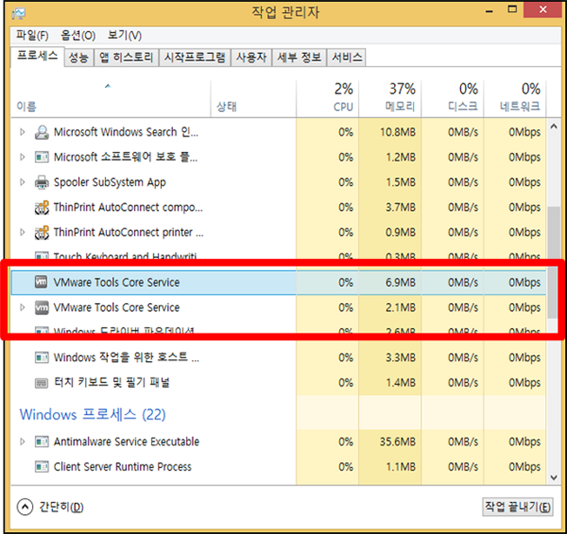The image size is (567, 534).
Task: Click the Windows 작업을 위한 호스트 icon
Action: [42, 358]
